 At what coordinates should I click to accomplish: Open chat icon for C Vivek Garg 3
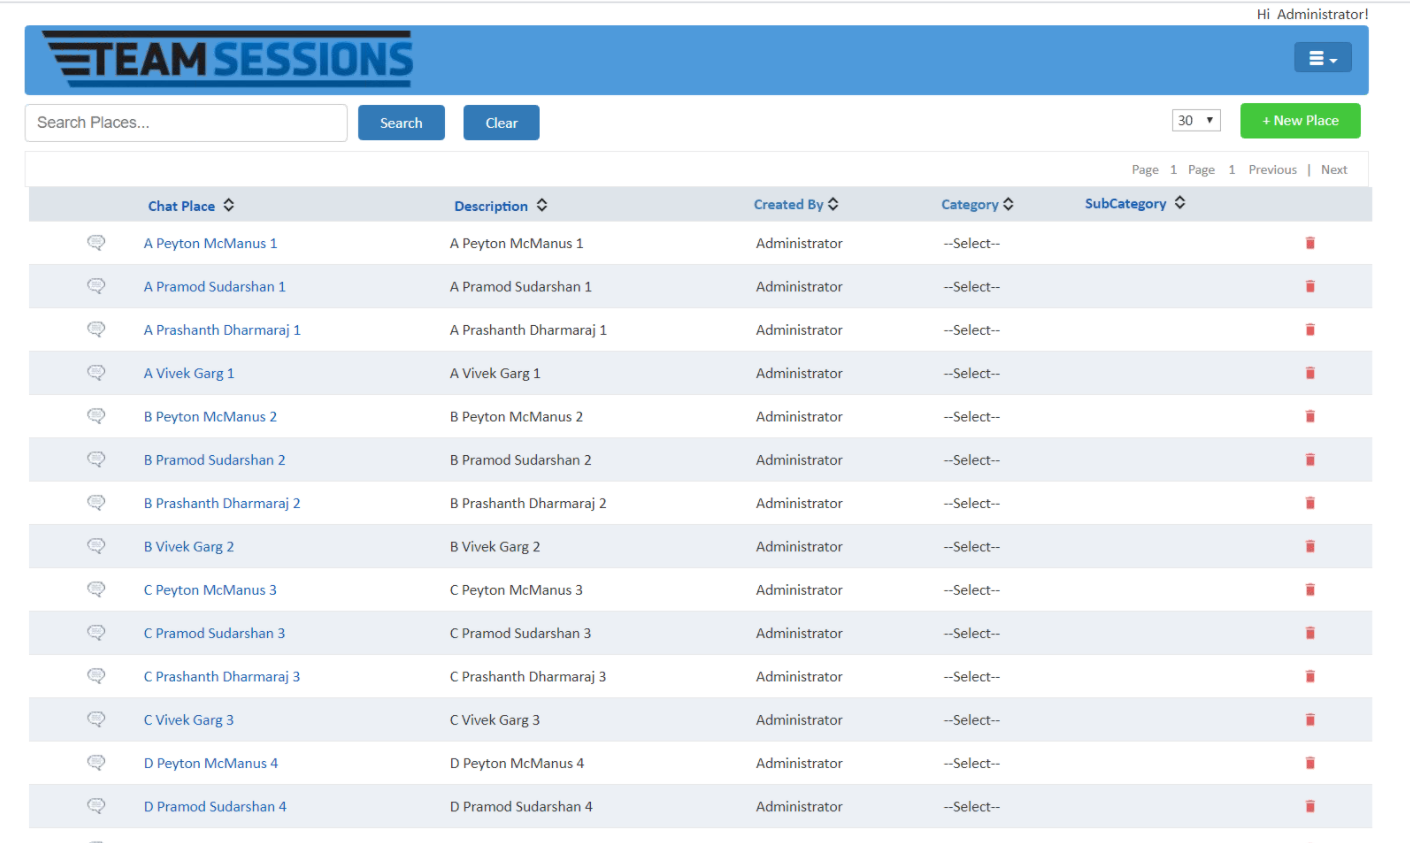click(x=96, y=719)
